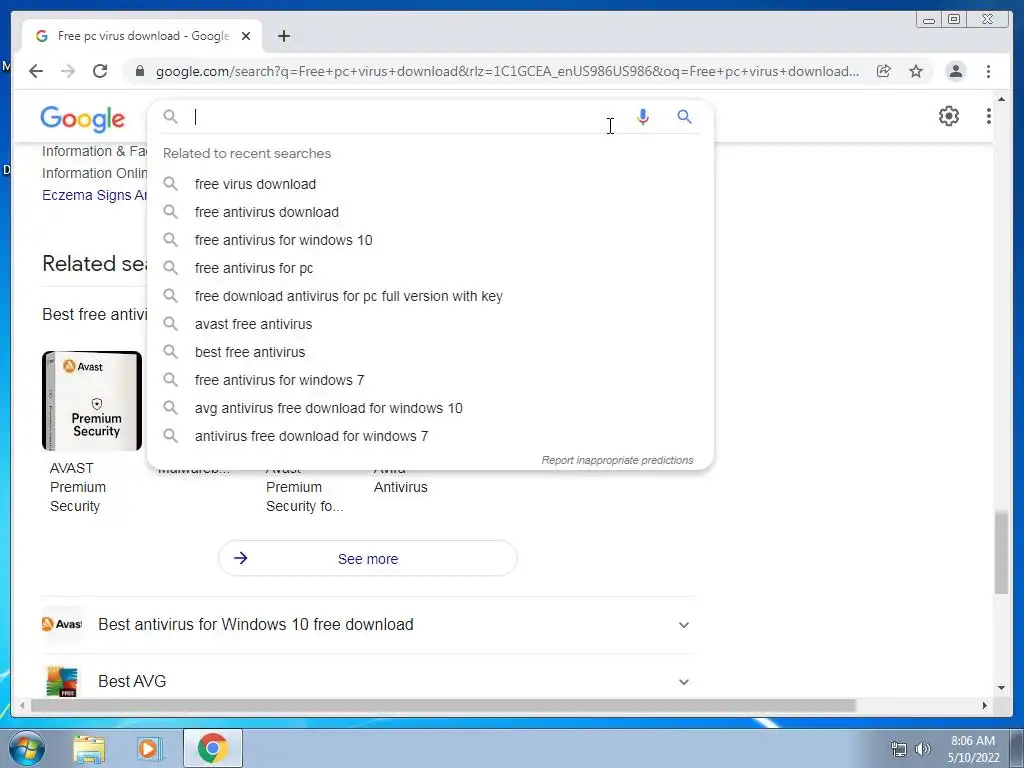The image size is (1024, 768).
Task: Go back to the previous page
Action: point(36,71)
